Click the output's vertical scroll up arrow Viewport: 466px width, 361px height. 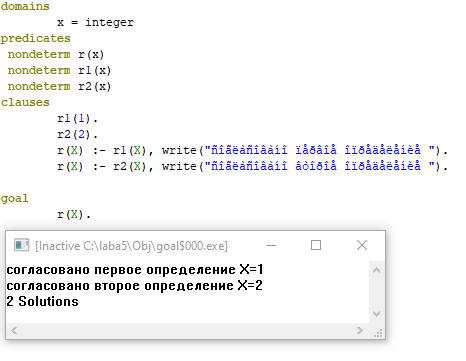point(376,270)
